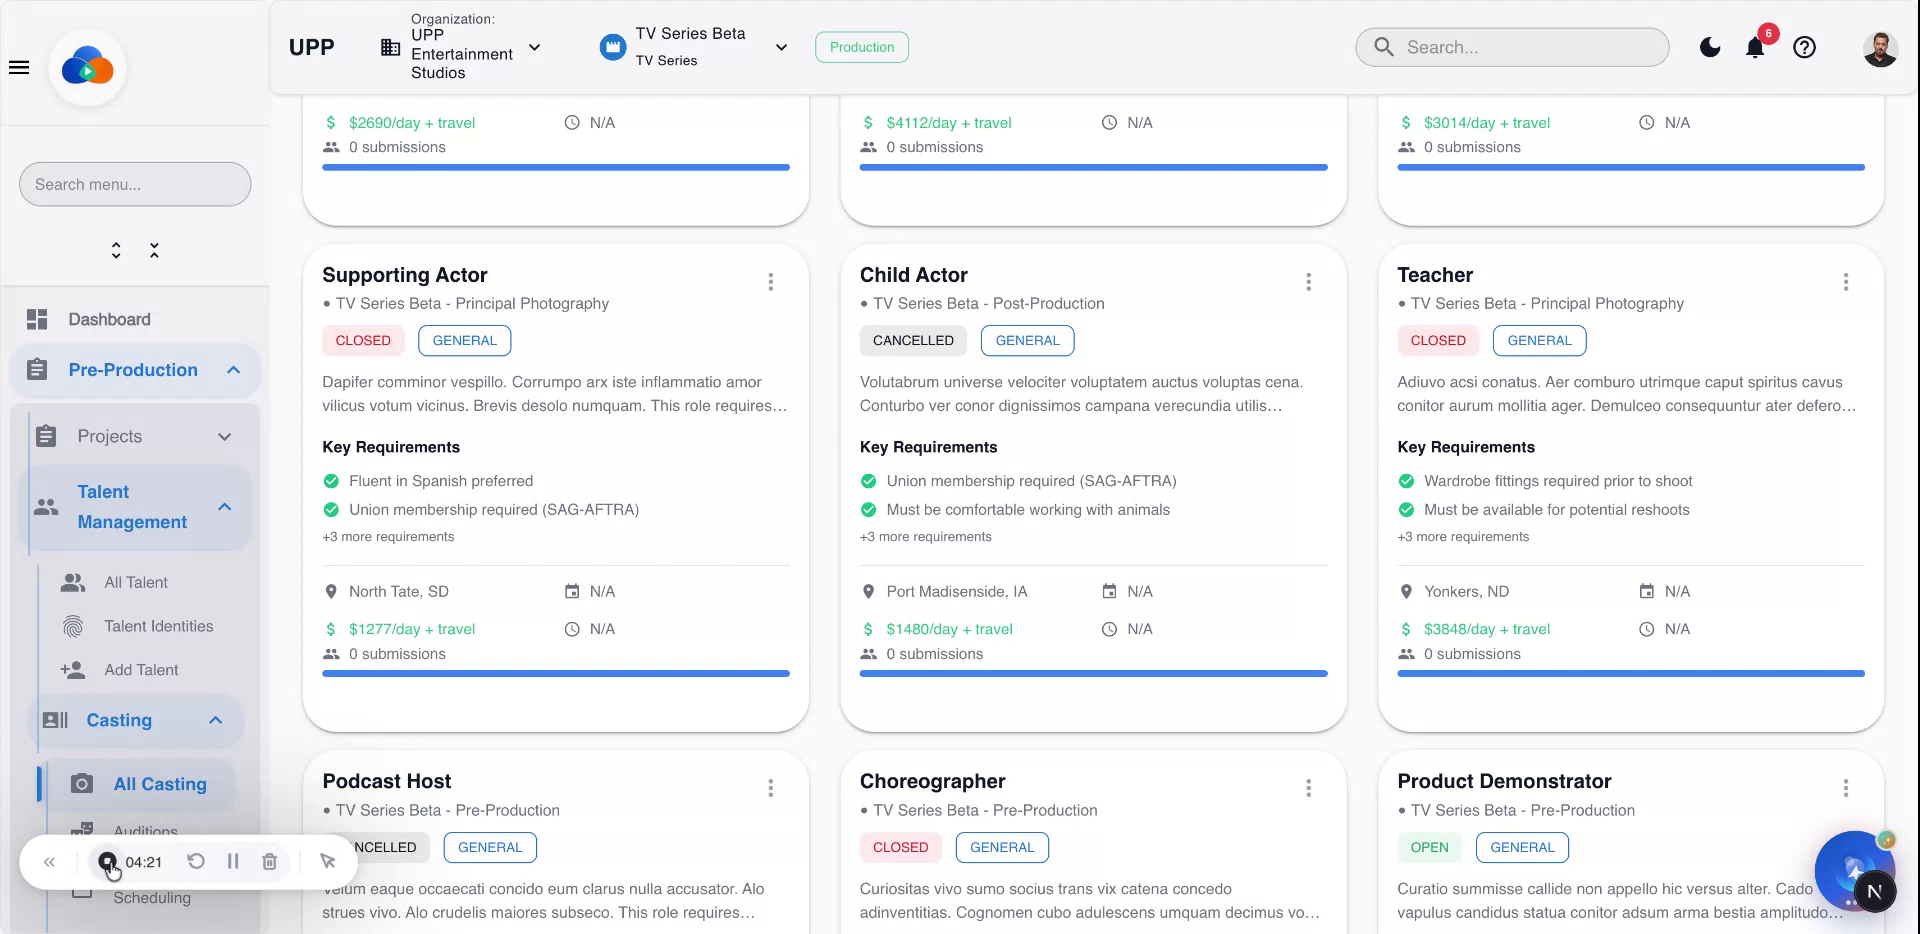
Task: Restart the recording timer
Action: 196,861
